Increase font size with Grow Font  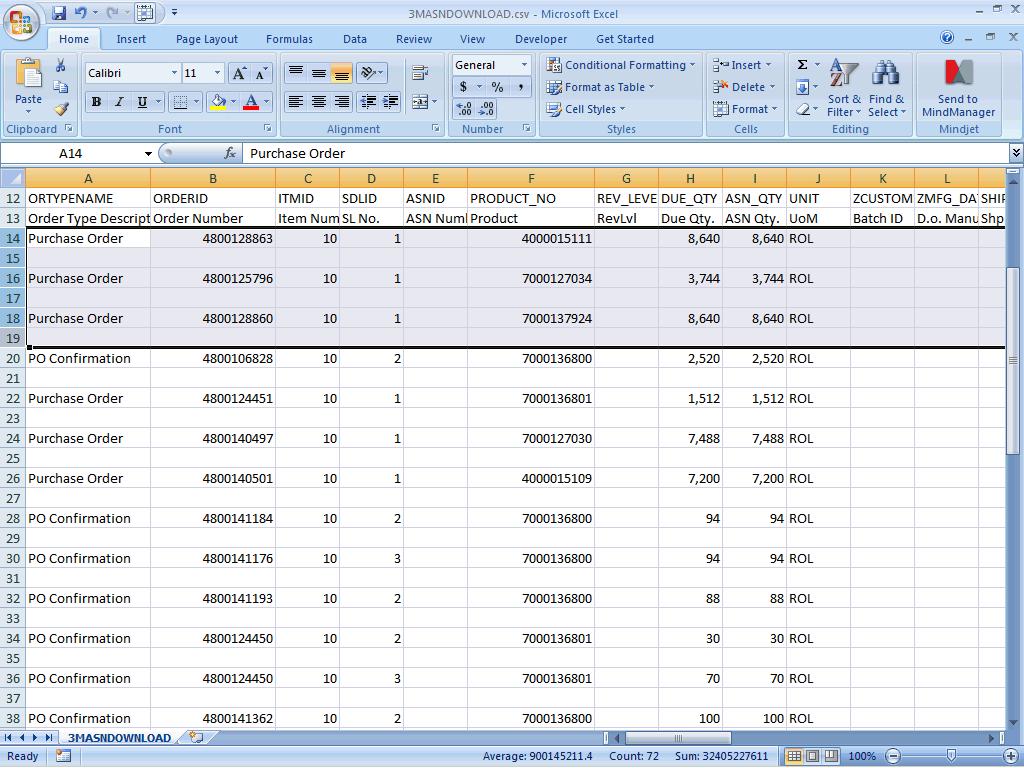[x=240, y=73]
